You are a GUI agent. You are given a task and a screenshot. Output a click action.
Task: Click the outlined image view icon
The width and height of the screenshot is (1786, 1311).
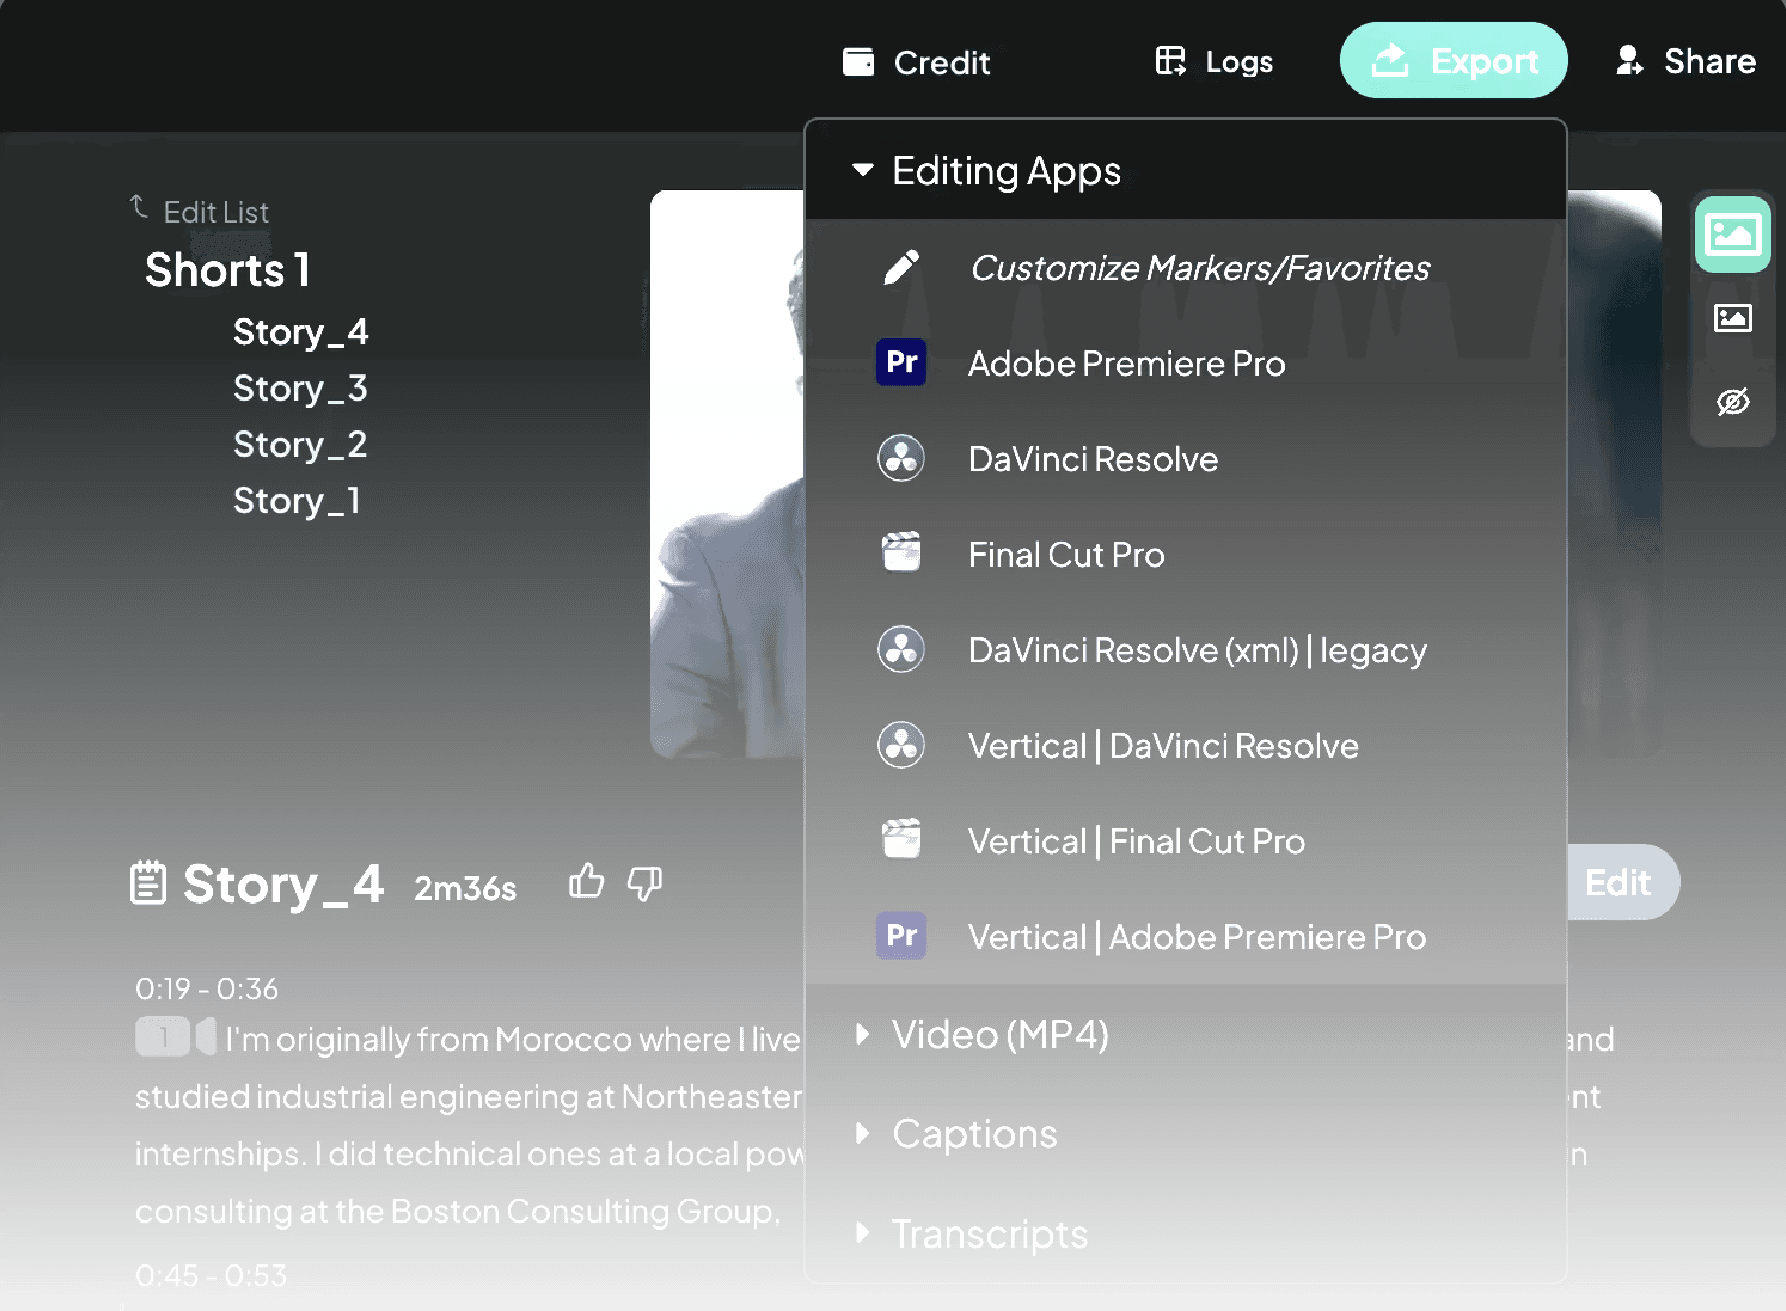pos(1732,318)
